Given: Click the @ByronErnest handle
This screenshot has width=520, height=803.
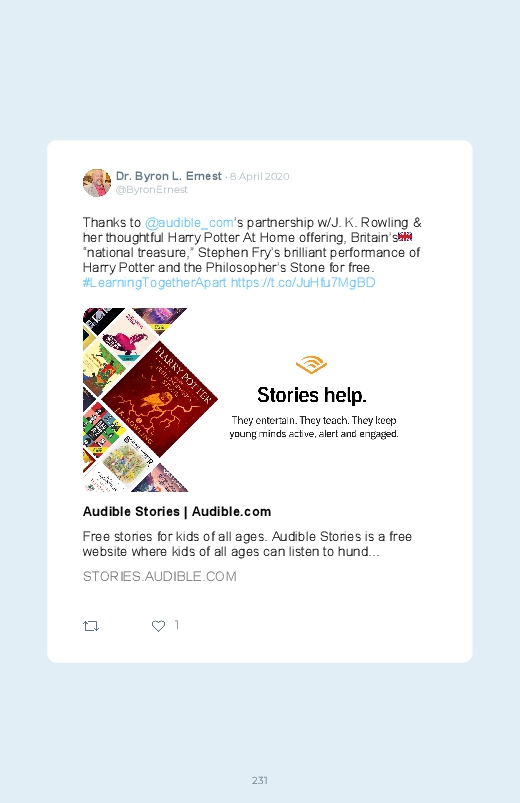Looking at the screenshot, I should click(152, 190).
